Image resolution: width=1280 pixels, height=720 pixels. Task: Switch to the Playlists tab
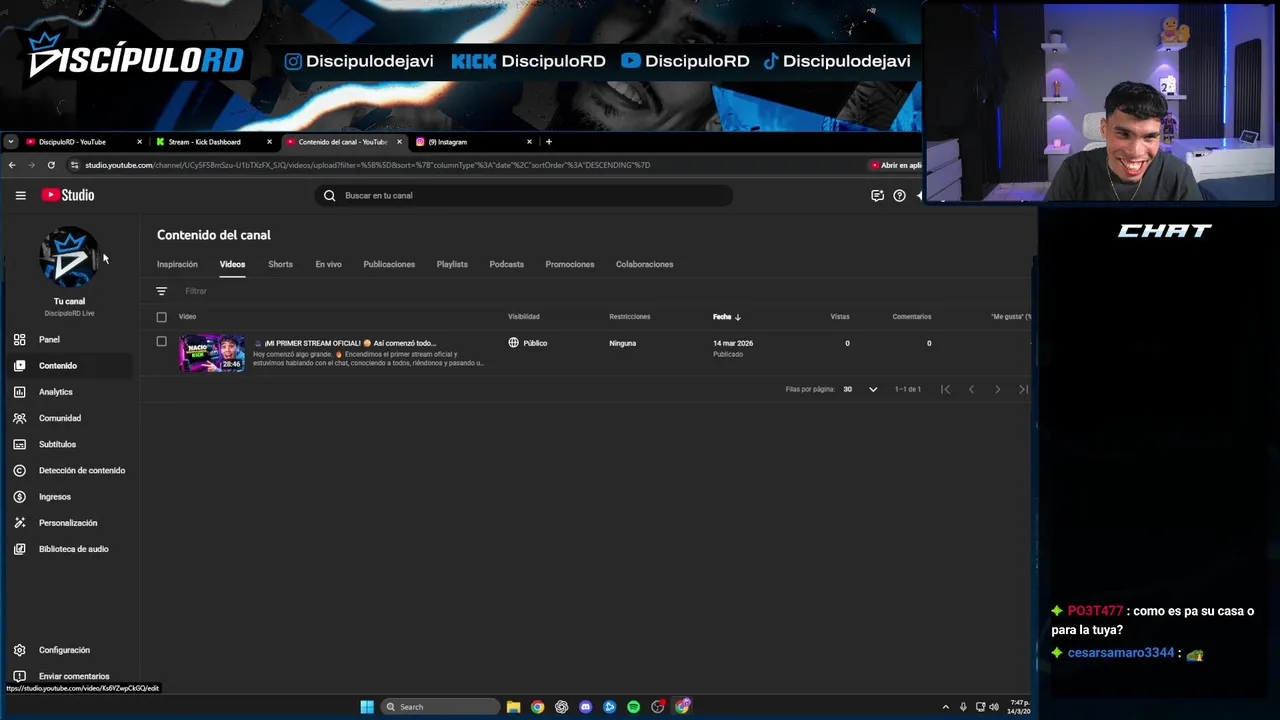tap(452, 264)
